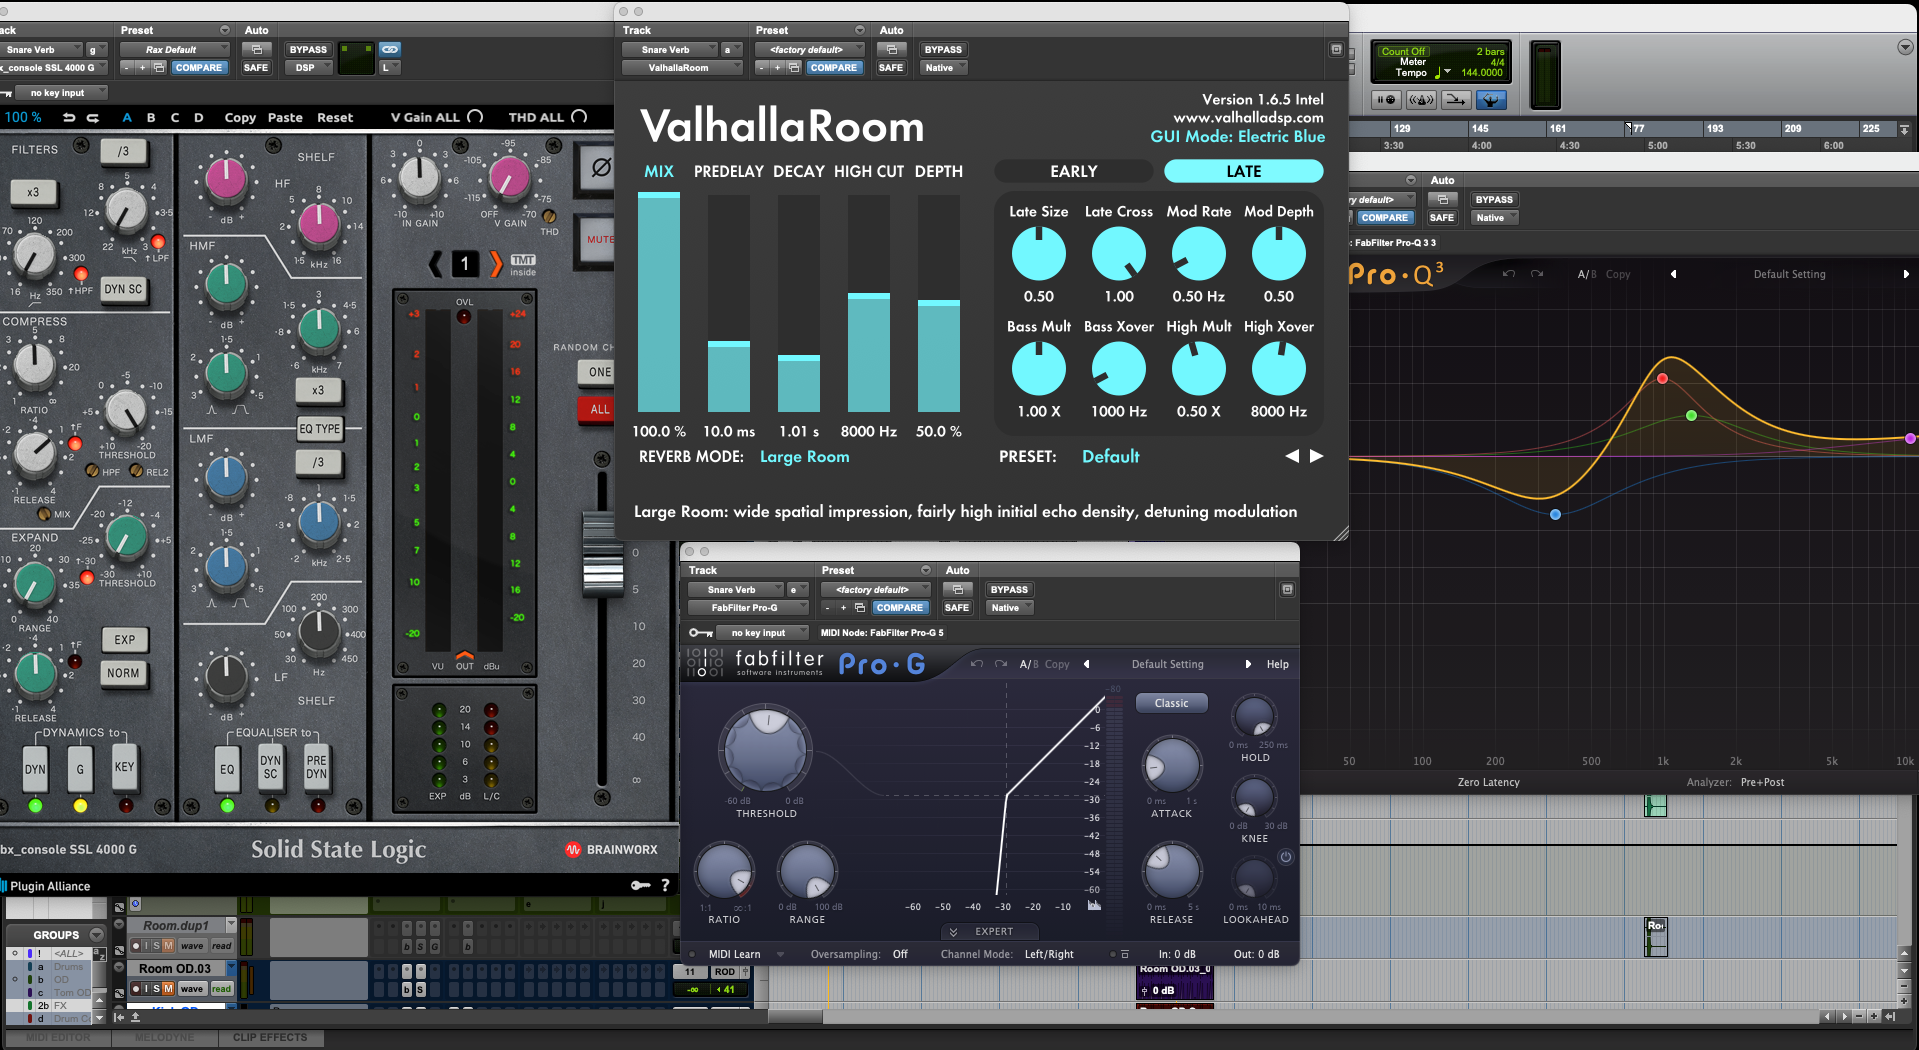This screenshot has width=1919, height=1050.
Task: Toggle the DYN SC button on SSL
Action: click(124, 289)
